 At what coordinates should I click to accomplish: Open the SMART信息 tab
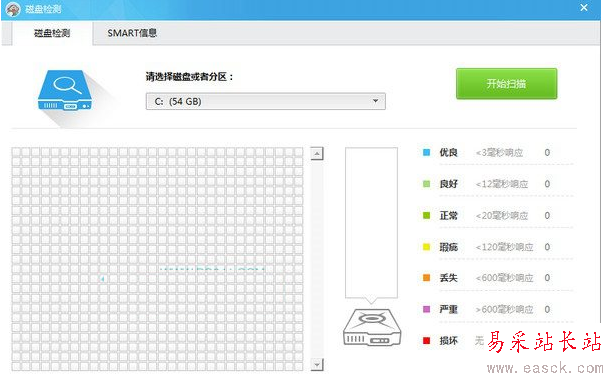point(132,33)
